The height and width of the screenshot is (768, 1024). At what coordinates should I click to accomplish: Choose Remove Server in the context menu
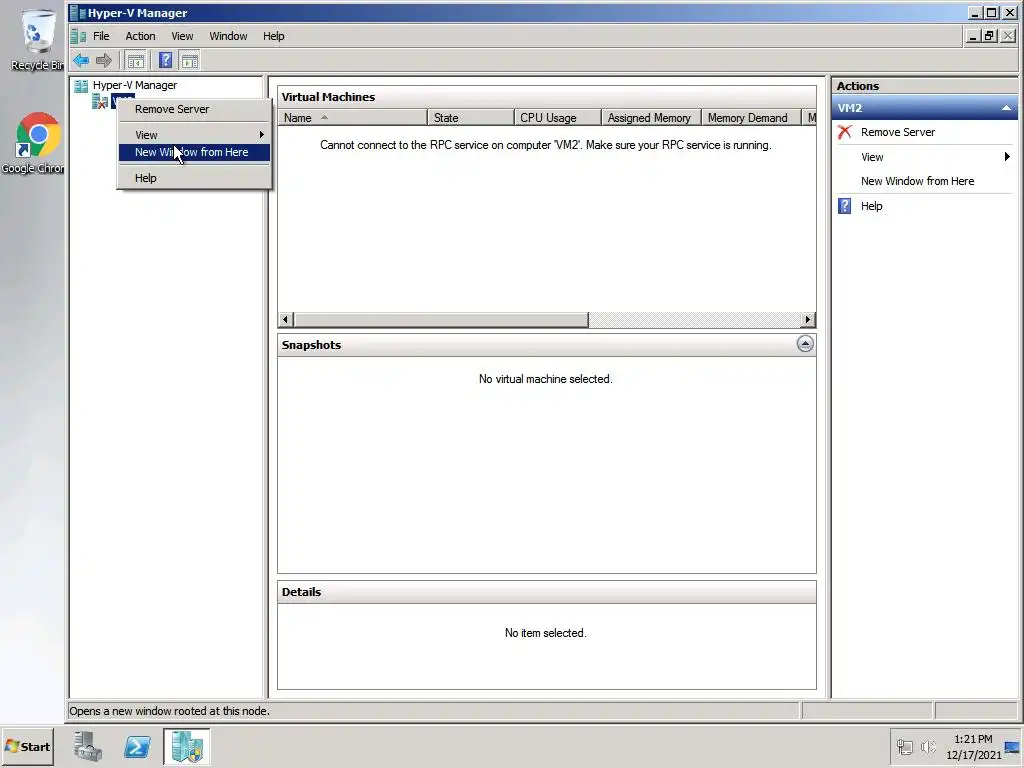coord(194,109)
